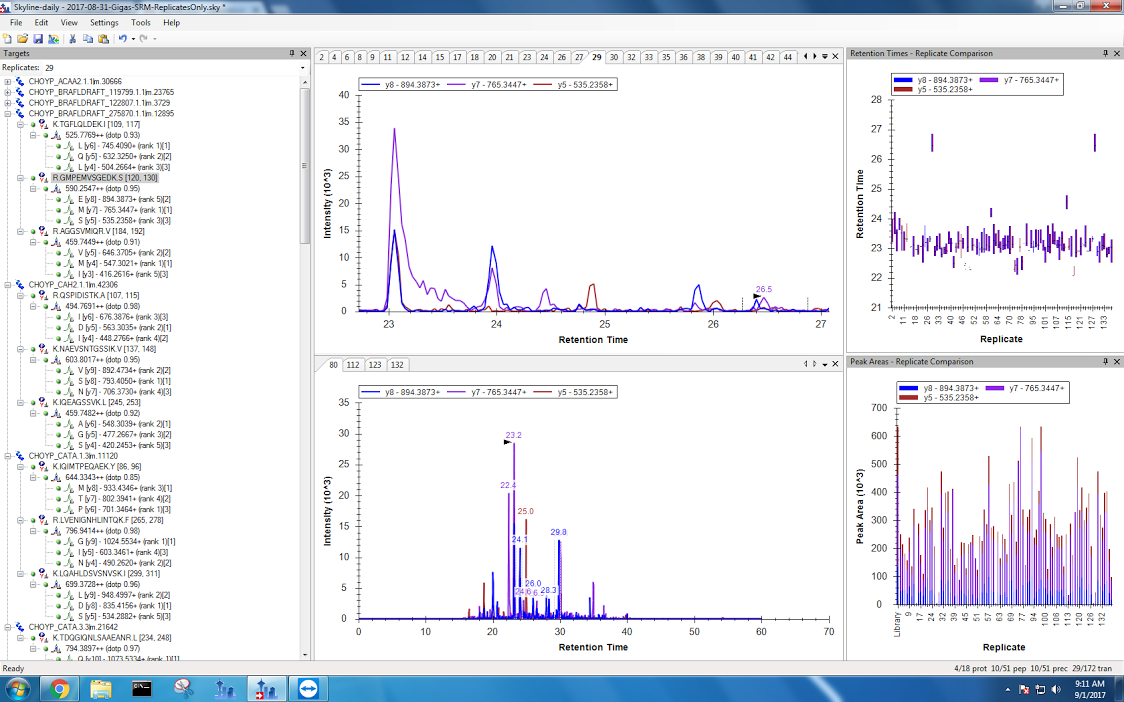The image size is (1124, 702).
Task: Click the Undo arrow icon
Action: pos(122,38)
